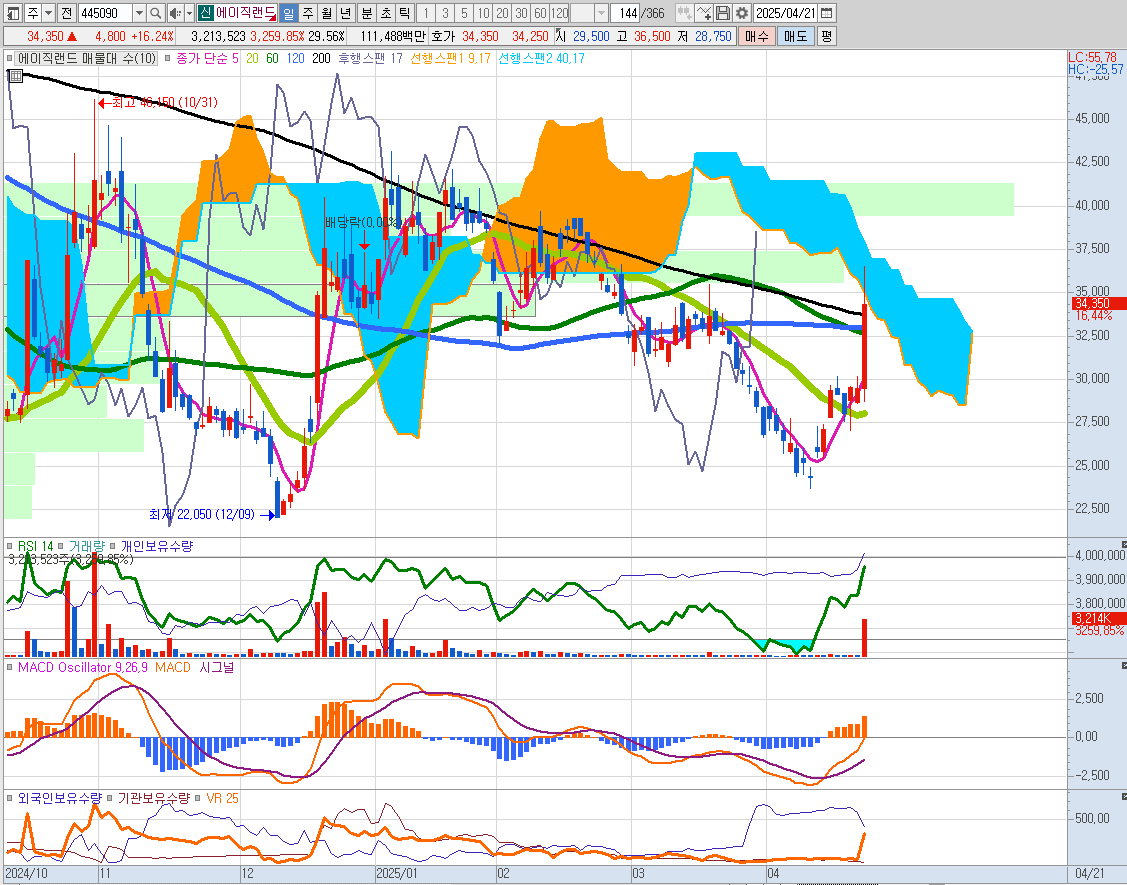1127x885 pixels.
Task: Toggle the RSI 14 indicator legend box
Action: [x=10, y=547]
